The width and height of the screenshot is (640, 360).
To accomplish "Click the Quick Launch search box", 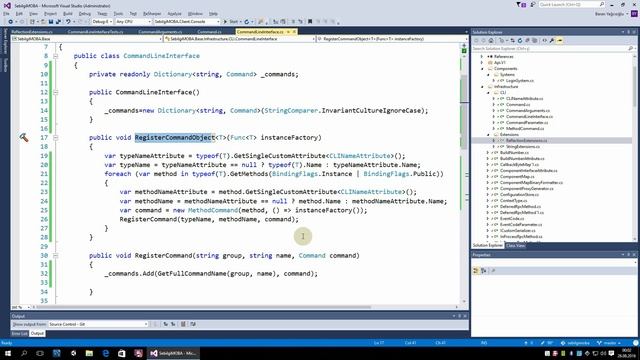I will (x=571, y=4).
